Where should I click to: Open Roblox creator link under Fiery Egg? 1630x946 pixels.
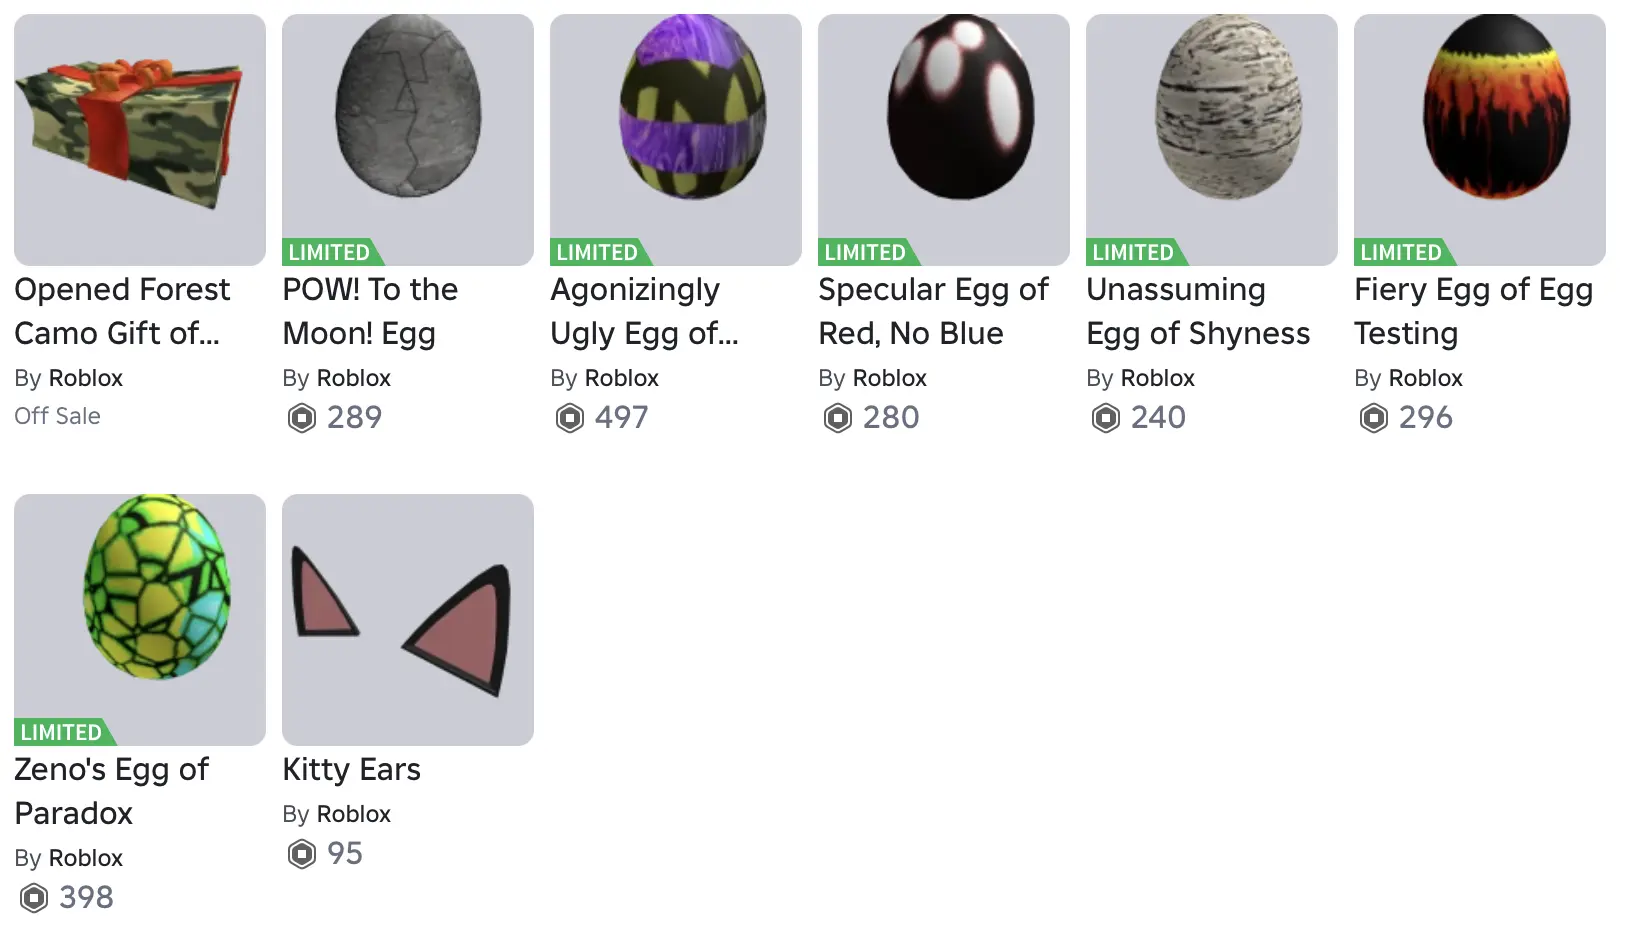point(1425,378)
